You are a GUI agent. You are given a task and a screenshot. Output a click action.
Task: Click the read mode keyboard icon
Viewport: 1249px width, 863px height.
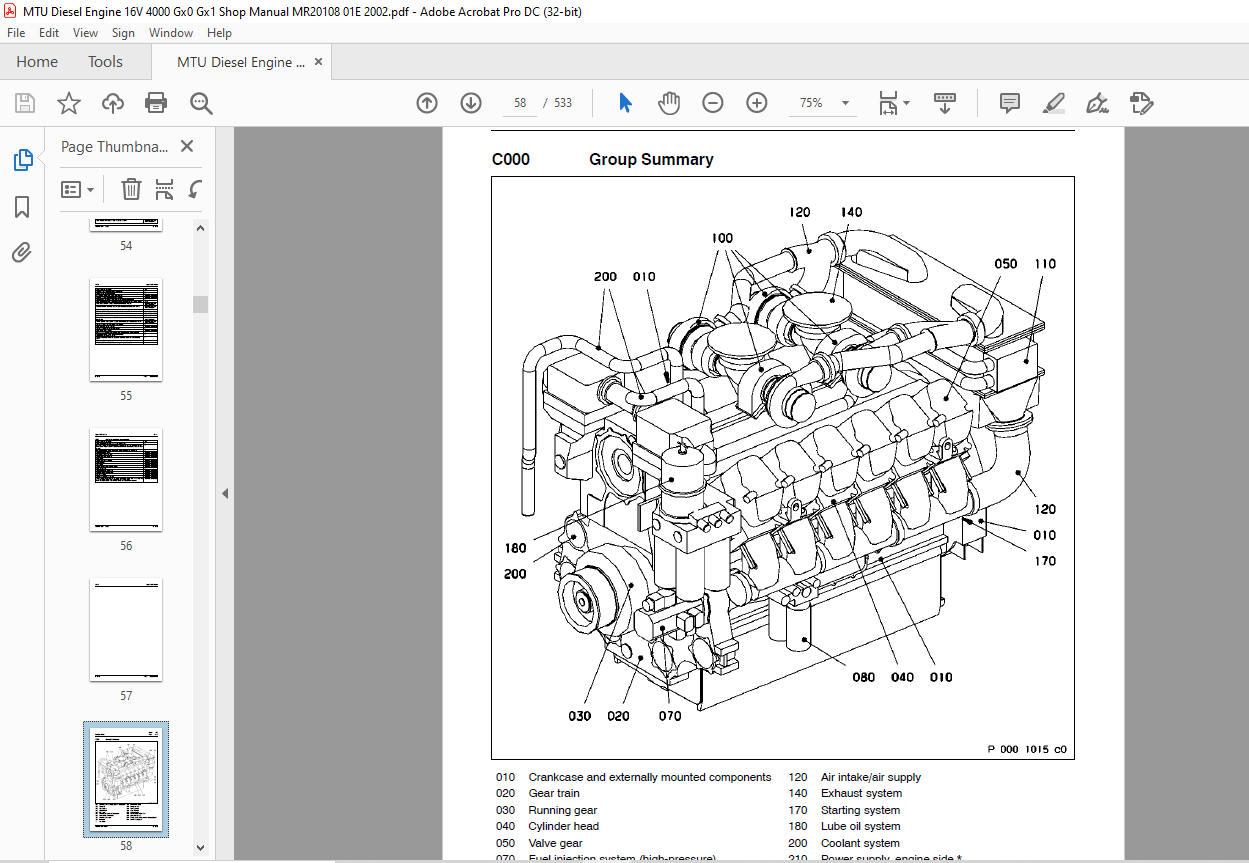pyautogui.click(x=945, y=103)
